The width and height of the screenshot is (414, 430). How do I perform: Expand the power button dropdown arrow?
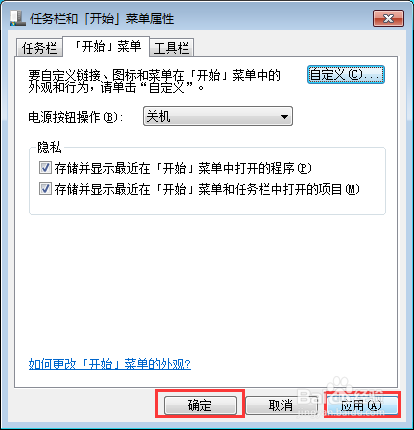tap(284, 117)
